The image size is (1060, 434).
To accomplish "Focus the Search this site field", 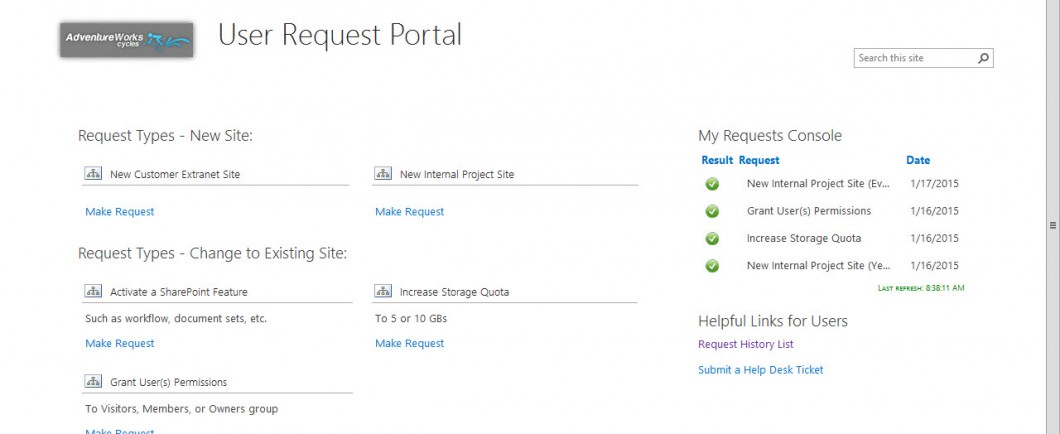I will point(914,58).
